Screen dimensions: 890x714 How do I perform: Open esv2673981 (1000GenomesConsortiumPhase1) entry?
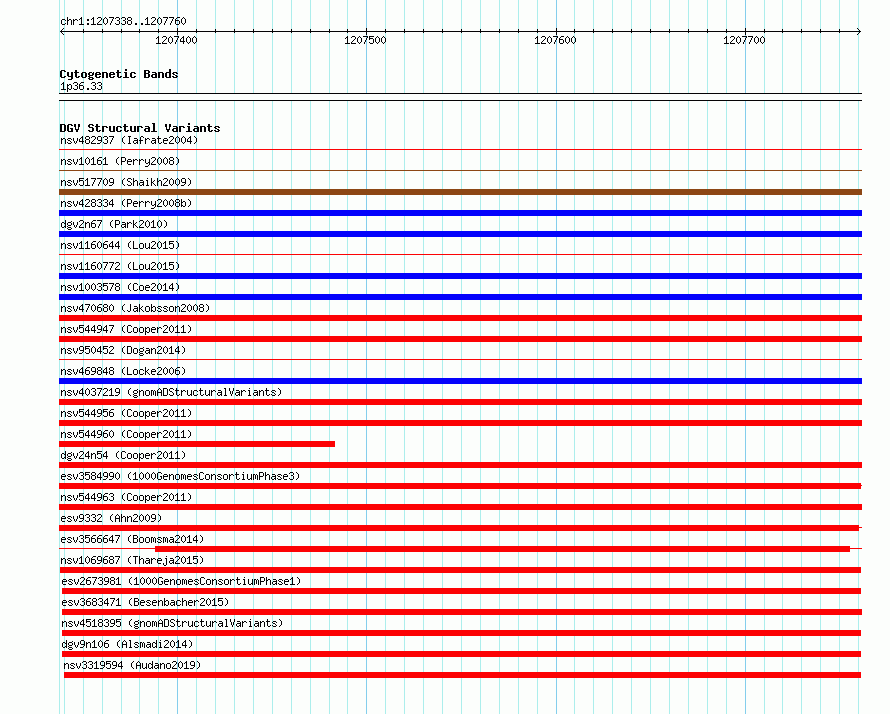coord(181,581)
